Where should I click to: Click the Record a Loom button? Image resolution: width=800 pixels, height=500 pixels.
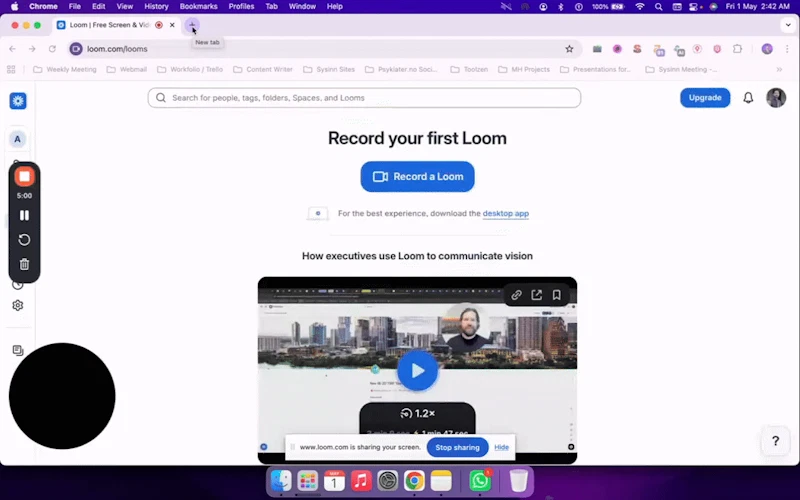(x=417, y=177)
